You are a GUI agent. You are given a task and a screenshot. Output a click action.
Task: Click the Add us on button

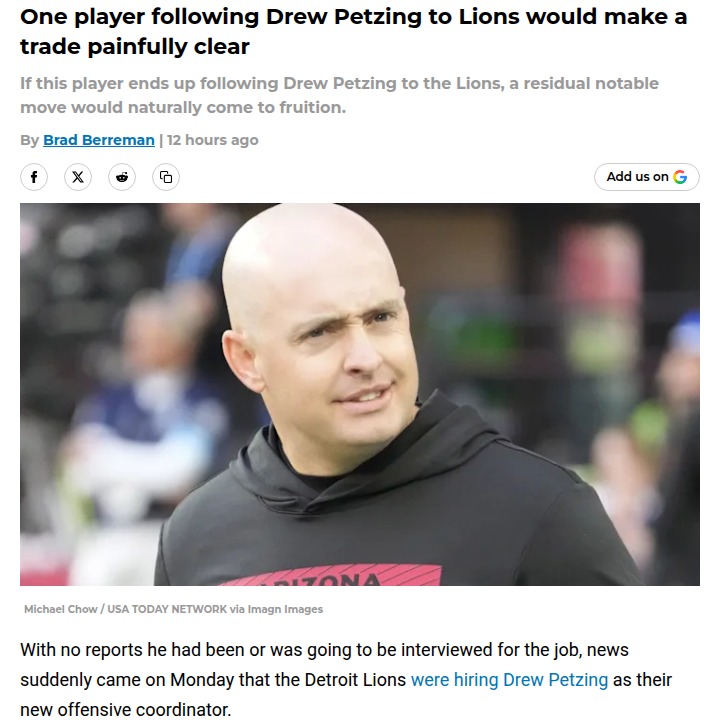click(647, 177)
